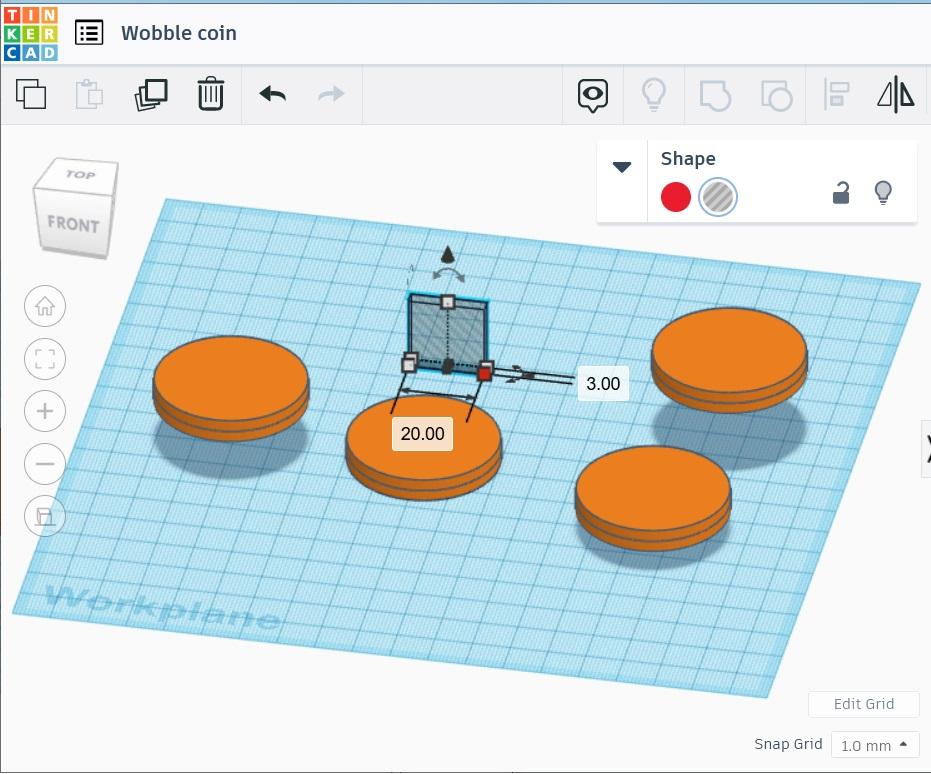Click the Ungroup shapes icon
This screenshot has width=931, height=774.
(x=776, y=95)
